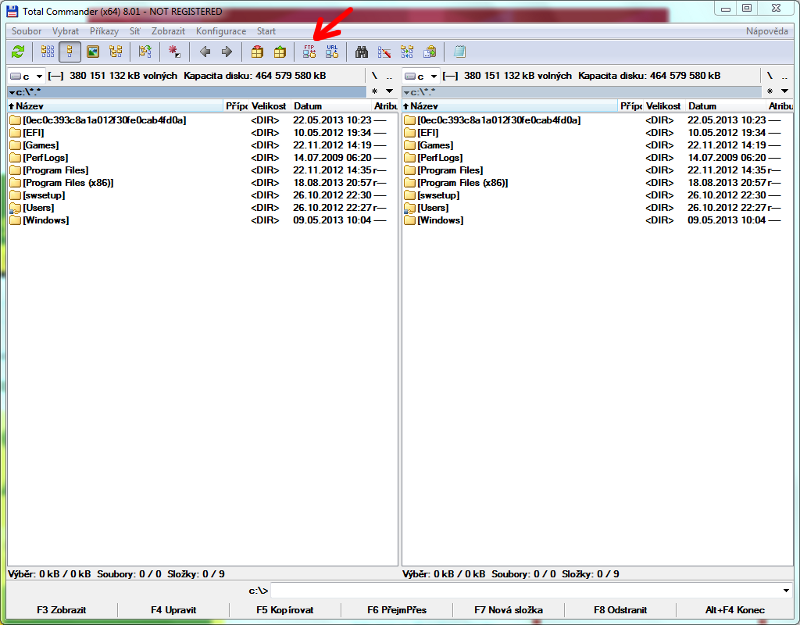Click F5 Kopírovat button
The width and height of the screenshot is (800, 625).
(x=285, y=610)
